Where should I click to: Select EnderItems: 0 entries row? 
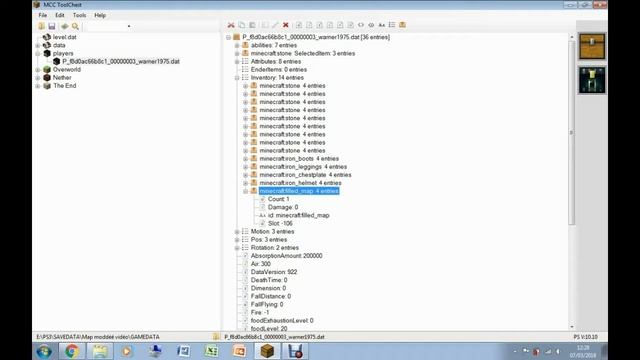click(x=278, y=70)
